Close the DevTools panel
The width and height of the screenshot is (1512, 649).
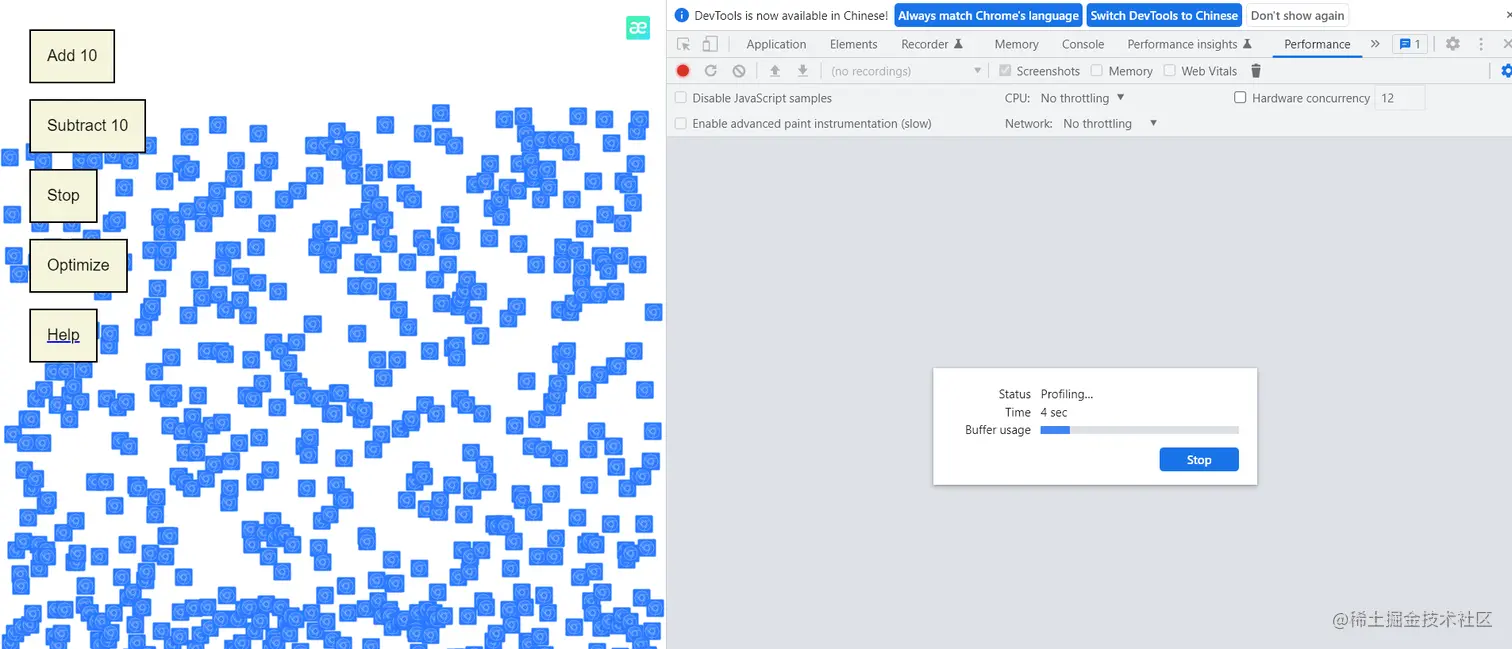click(1507, 44)
